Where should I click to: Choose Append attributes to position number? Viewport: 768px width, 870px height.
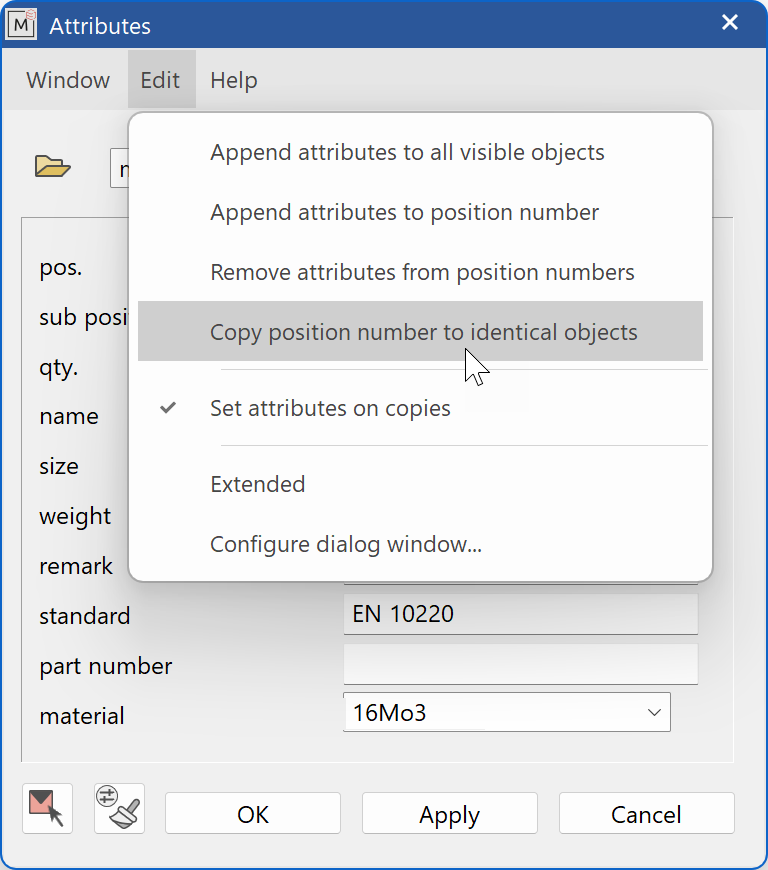(420, 212)
